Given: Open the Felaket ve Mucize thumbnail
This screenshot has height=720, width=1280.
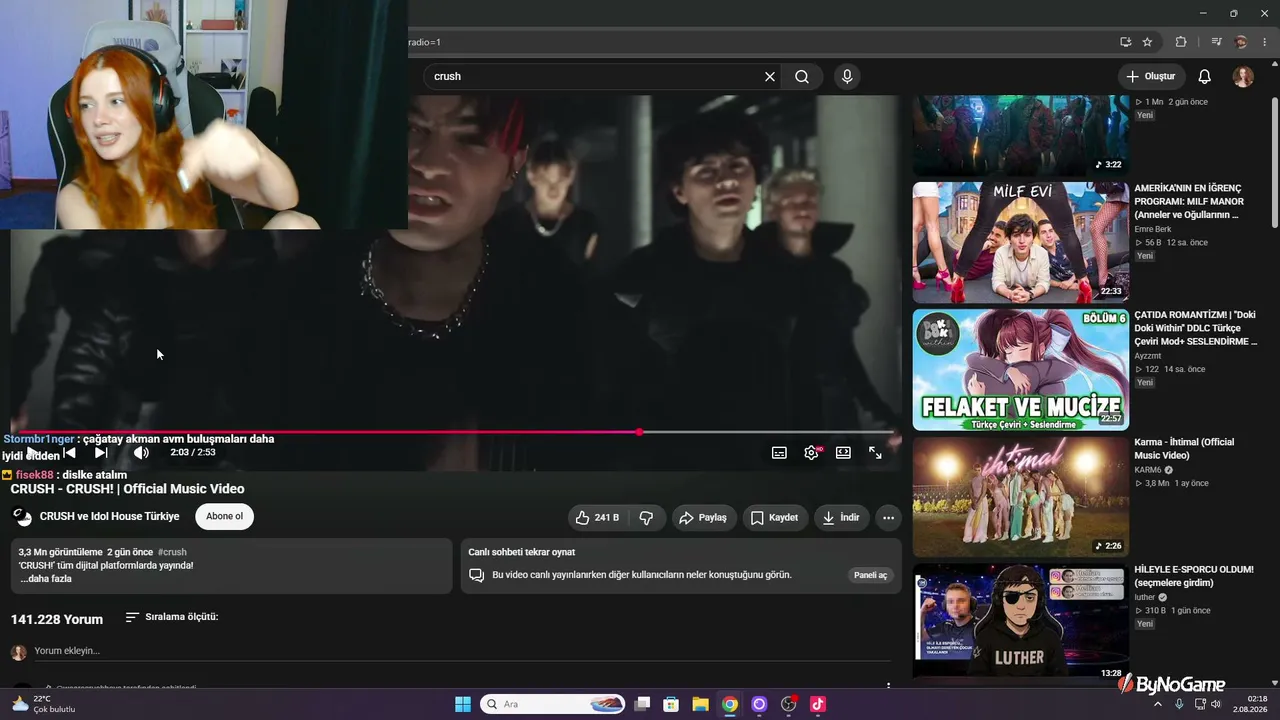Looking at the screenshot, I should pos(1020,370).
